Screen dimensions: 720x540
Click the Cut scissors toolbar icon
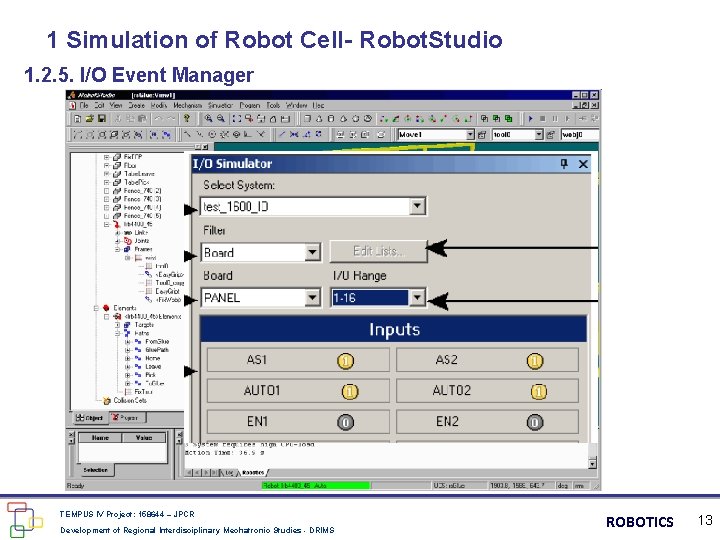tap(118, 118)
